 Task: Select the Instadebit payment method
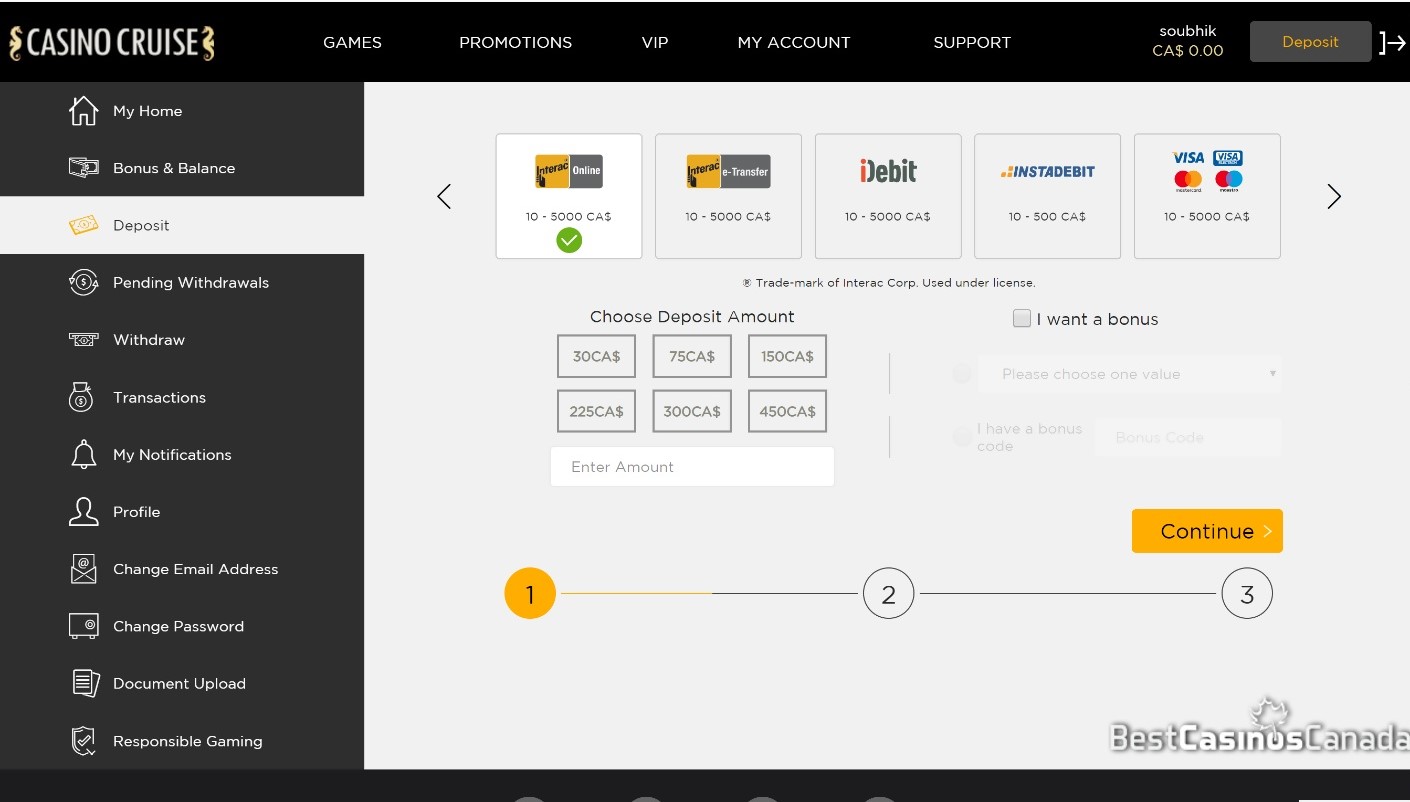pyautogui.click(x=1047, y=196)
